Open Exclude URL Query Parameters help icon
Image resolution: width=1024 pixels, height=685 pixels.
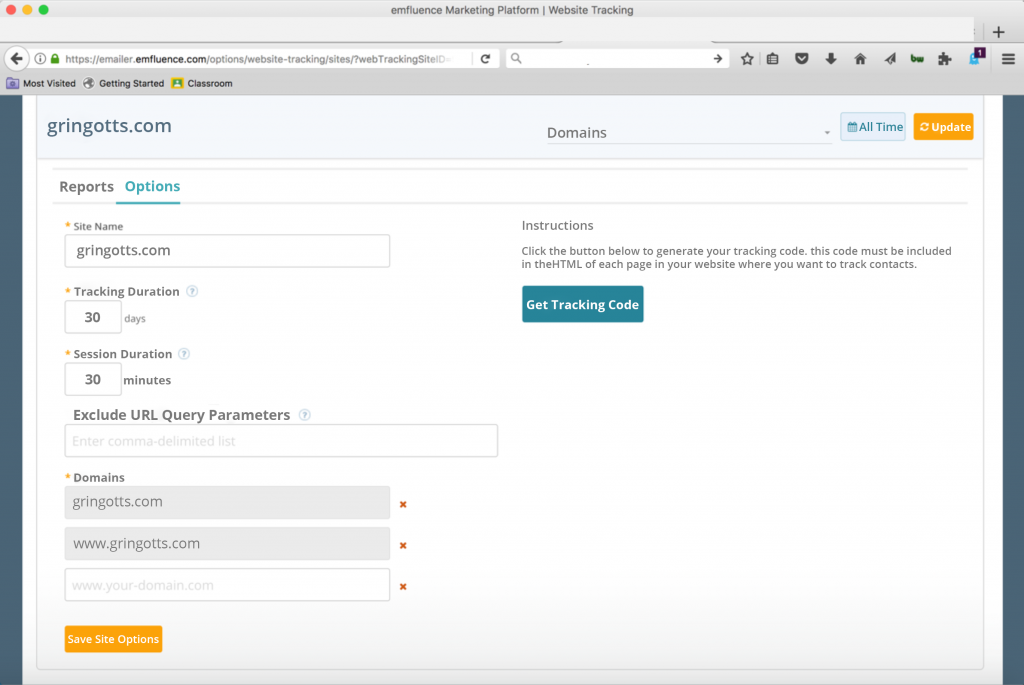pos(305,414)
